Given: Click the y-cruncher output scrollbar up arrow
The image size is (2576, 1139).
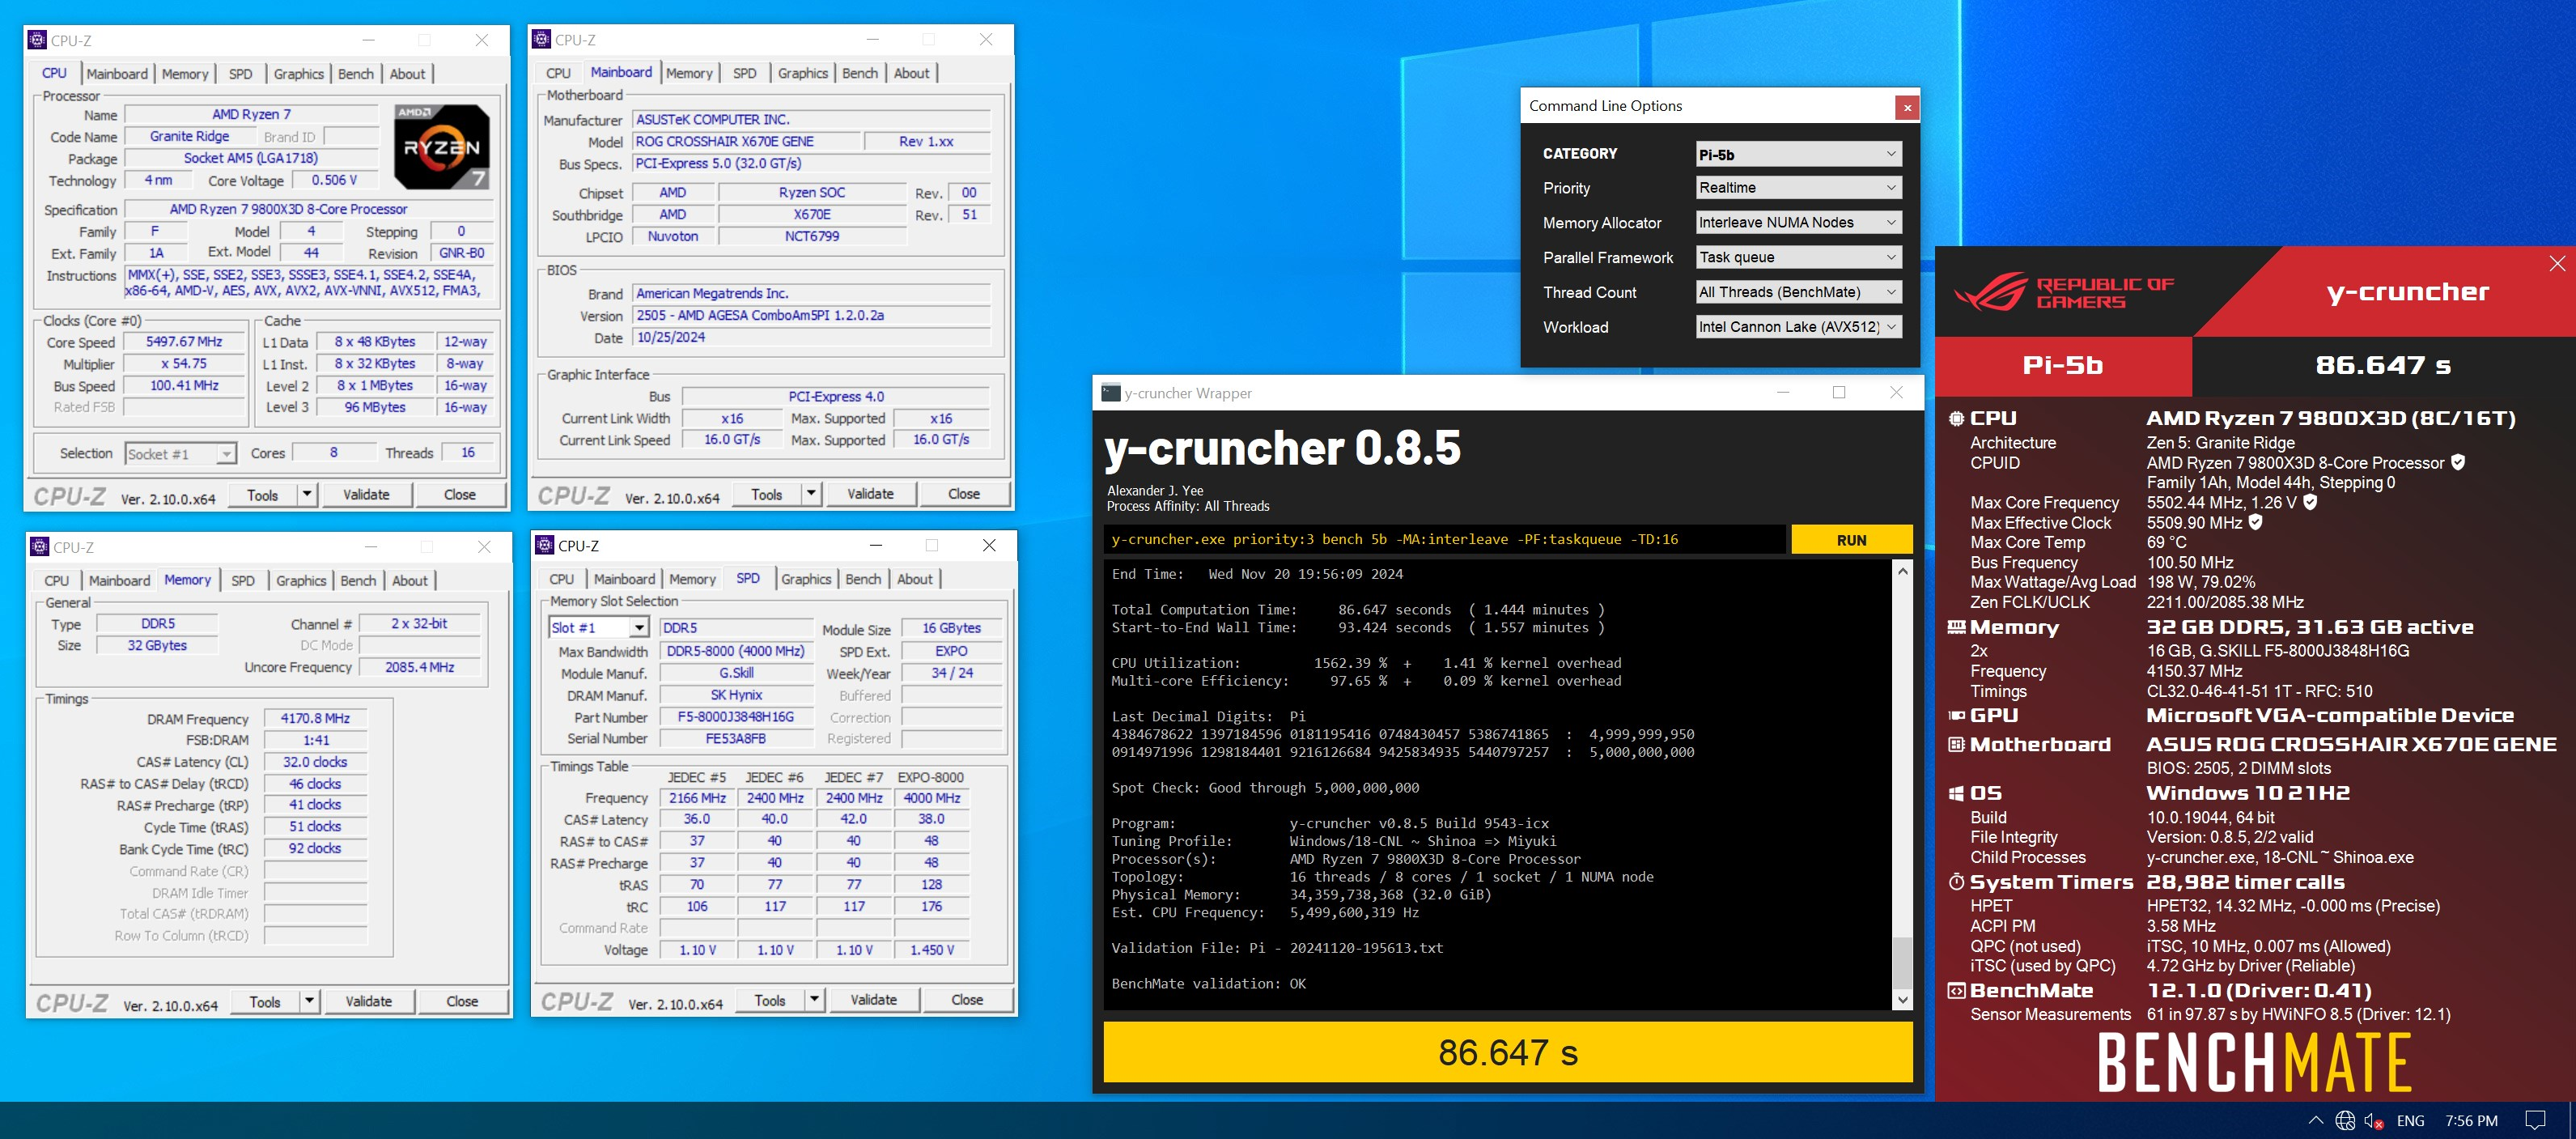Looking at the screenshot, I should coord(1902,571).
